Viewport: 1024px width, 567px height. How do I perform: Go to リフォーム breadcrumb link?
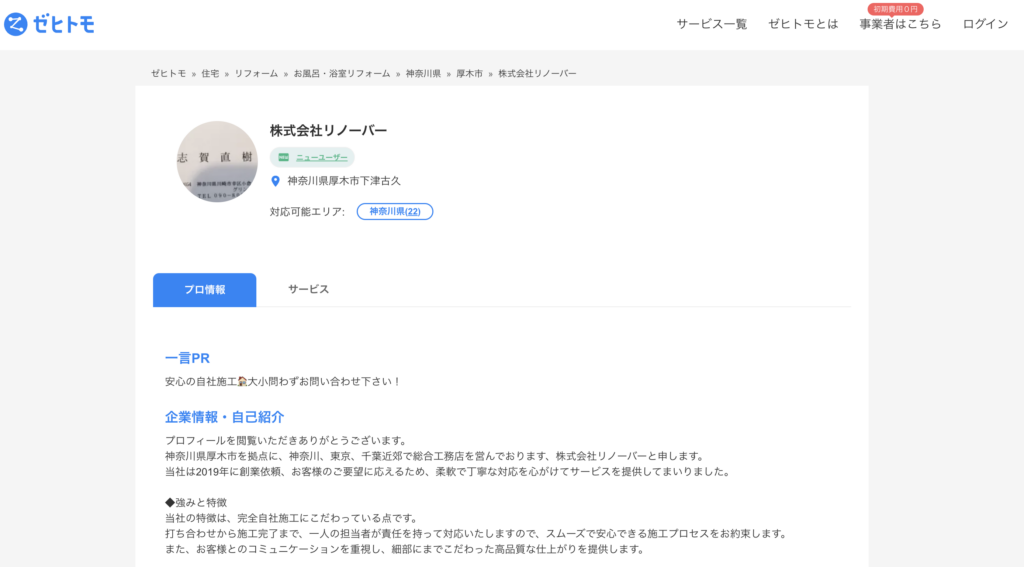256,74
